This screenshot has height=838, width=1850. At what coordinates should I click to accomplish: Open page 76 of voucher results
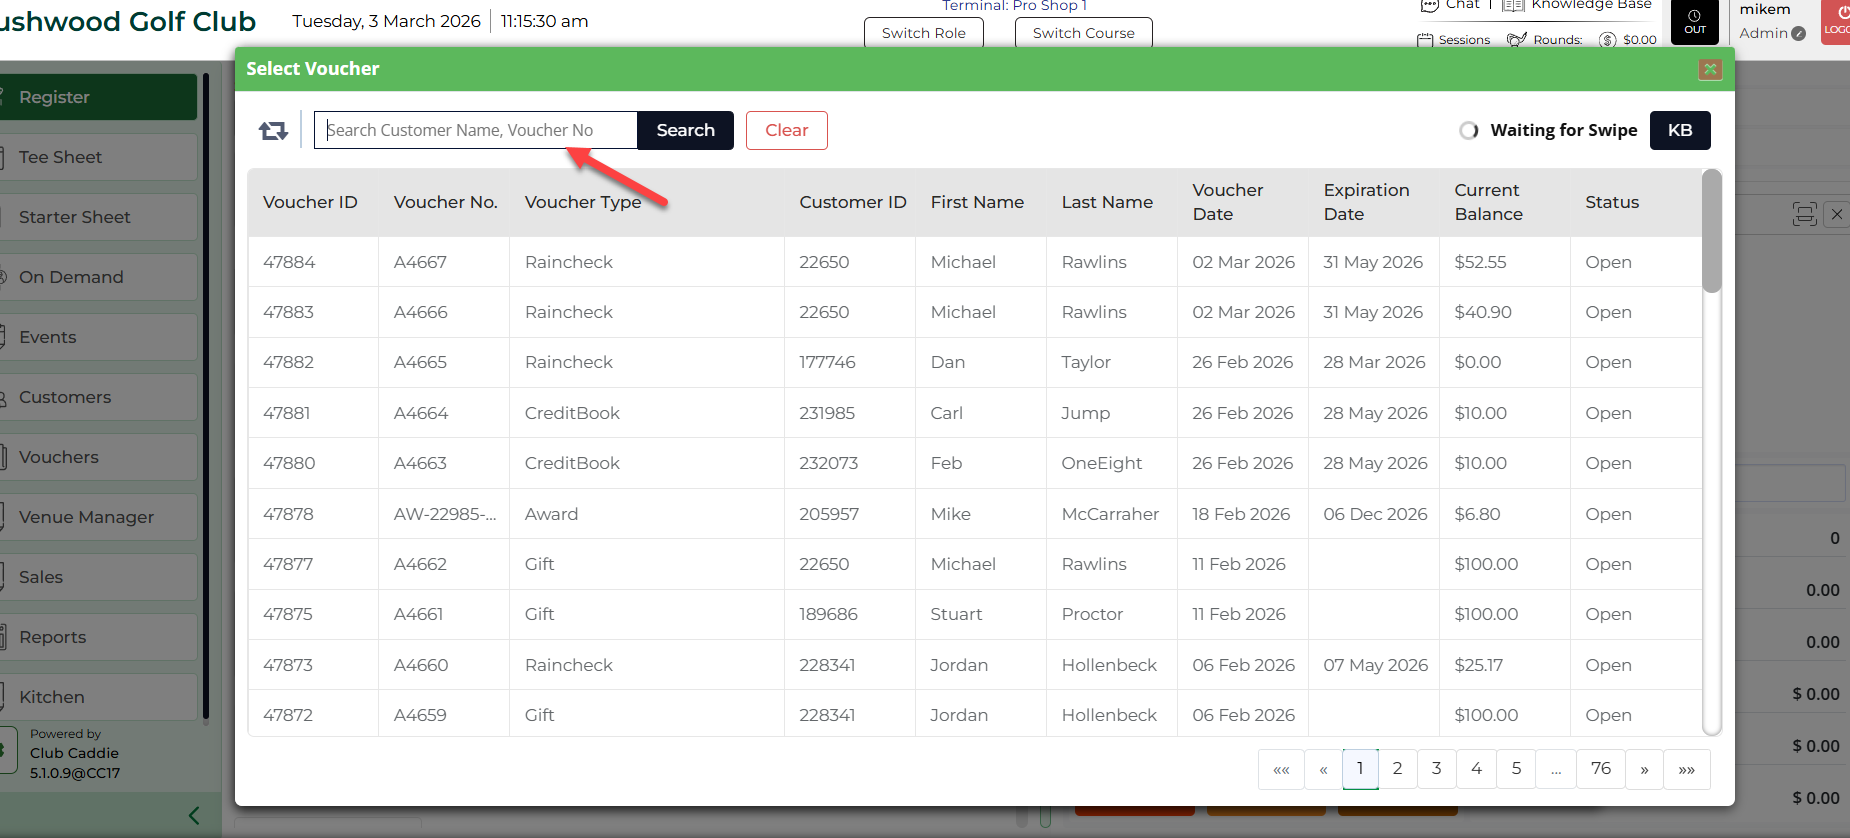tap(1600, 769)
